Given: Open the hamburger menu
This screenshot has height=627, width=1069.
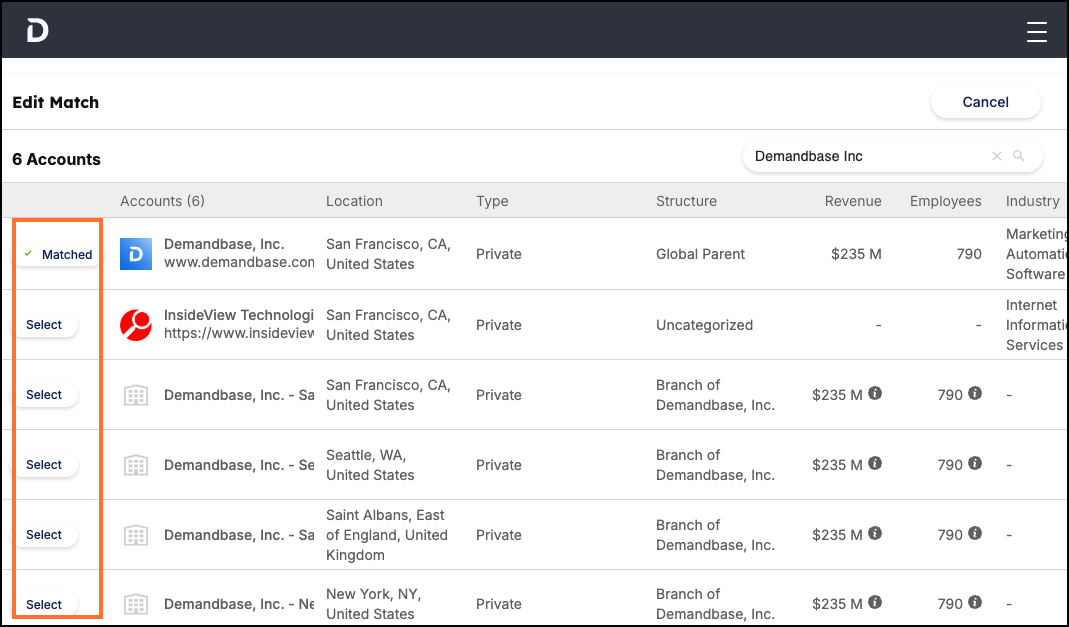Looking at the screenshot, I should 1036,31.
